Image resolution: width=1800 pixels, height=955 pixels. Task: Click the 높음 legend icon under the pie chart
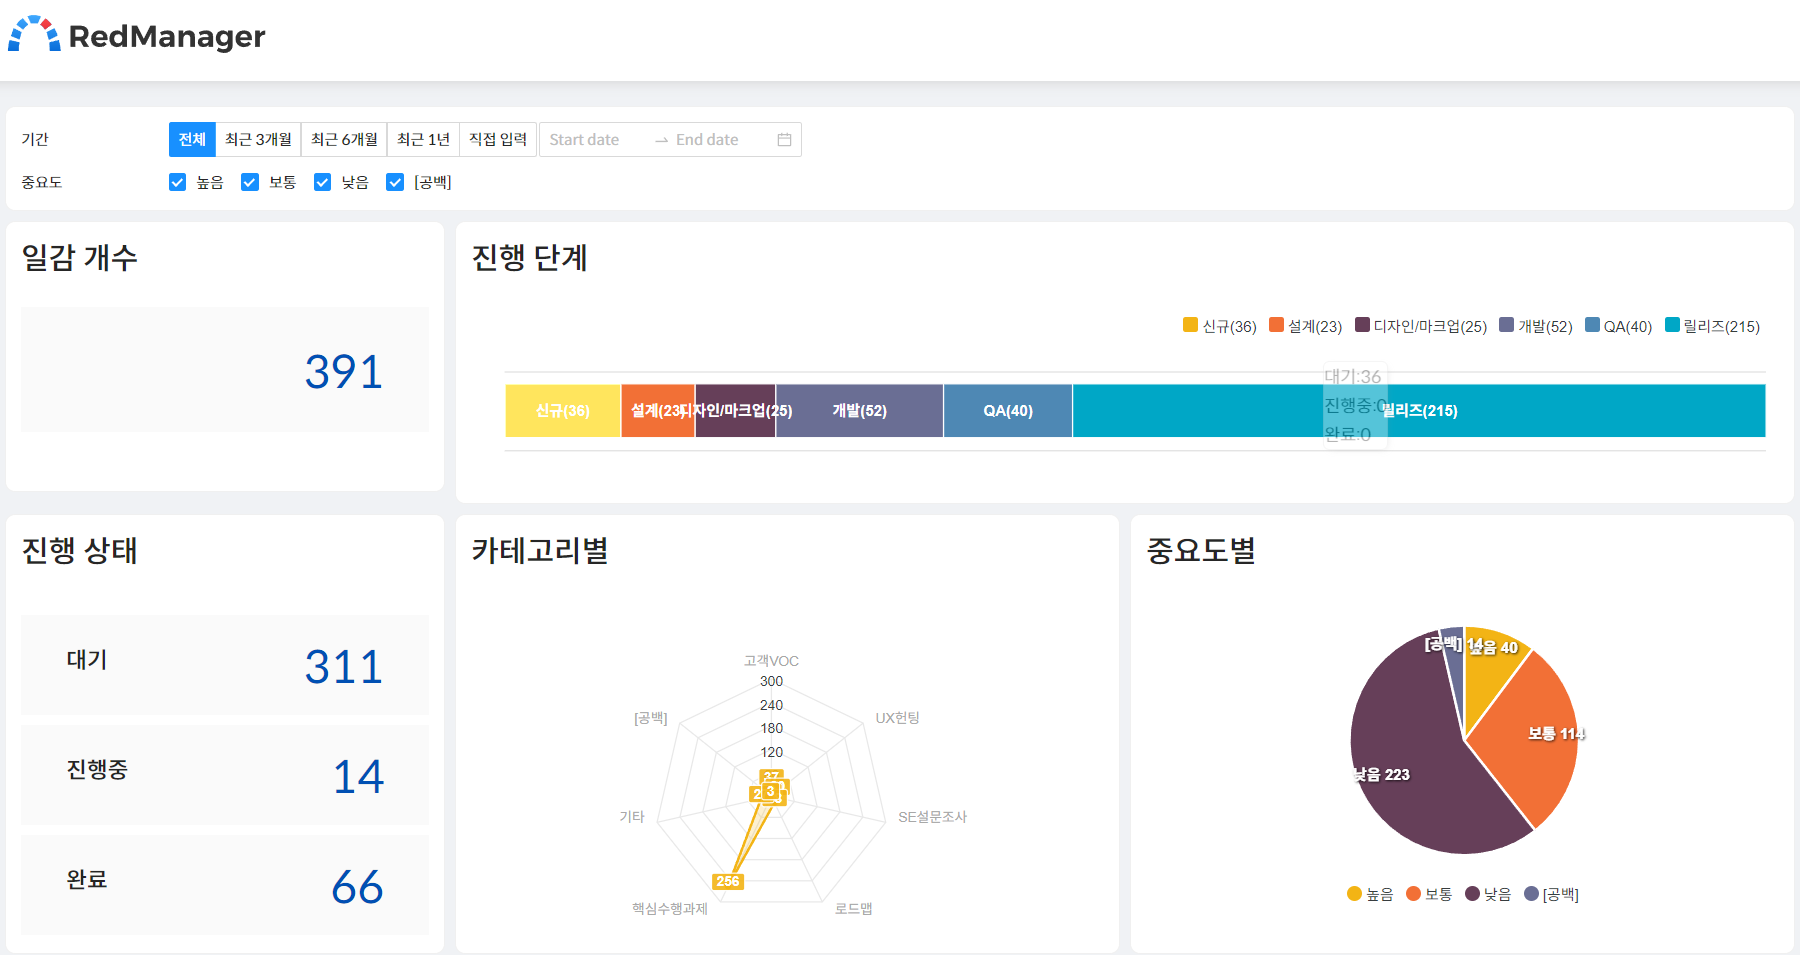click(1354, 894)
